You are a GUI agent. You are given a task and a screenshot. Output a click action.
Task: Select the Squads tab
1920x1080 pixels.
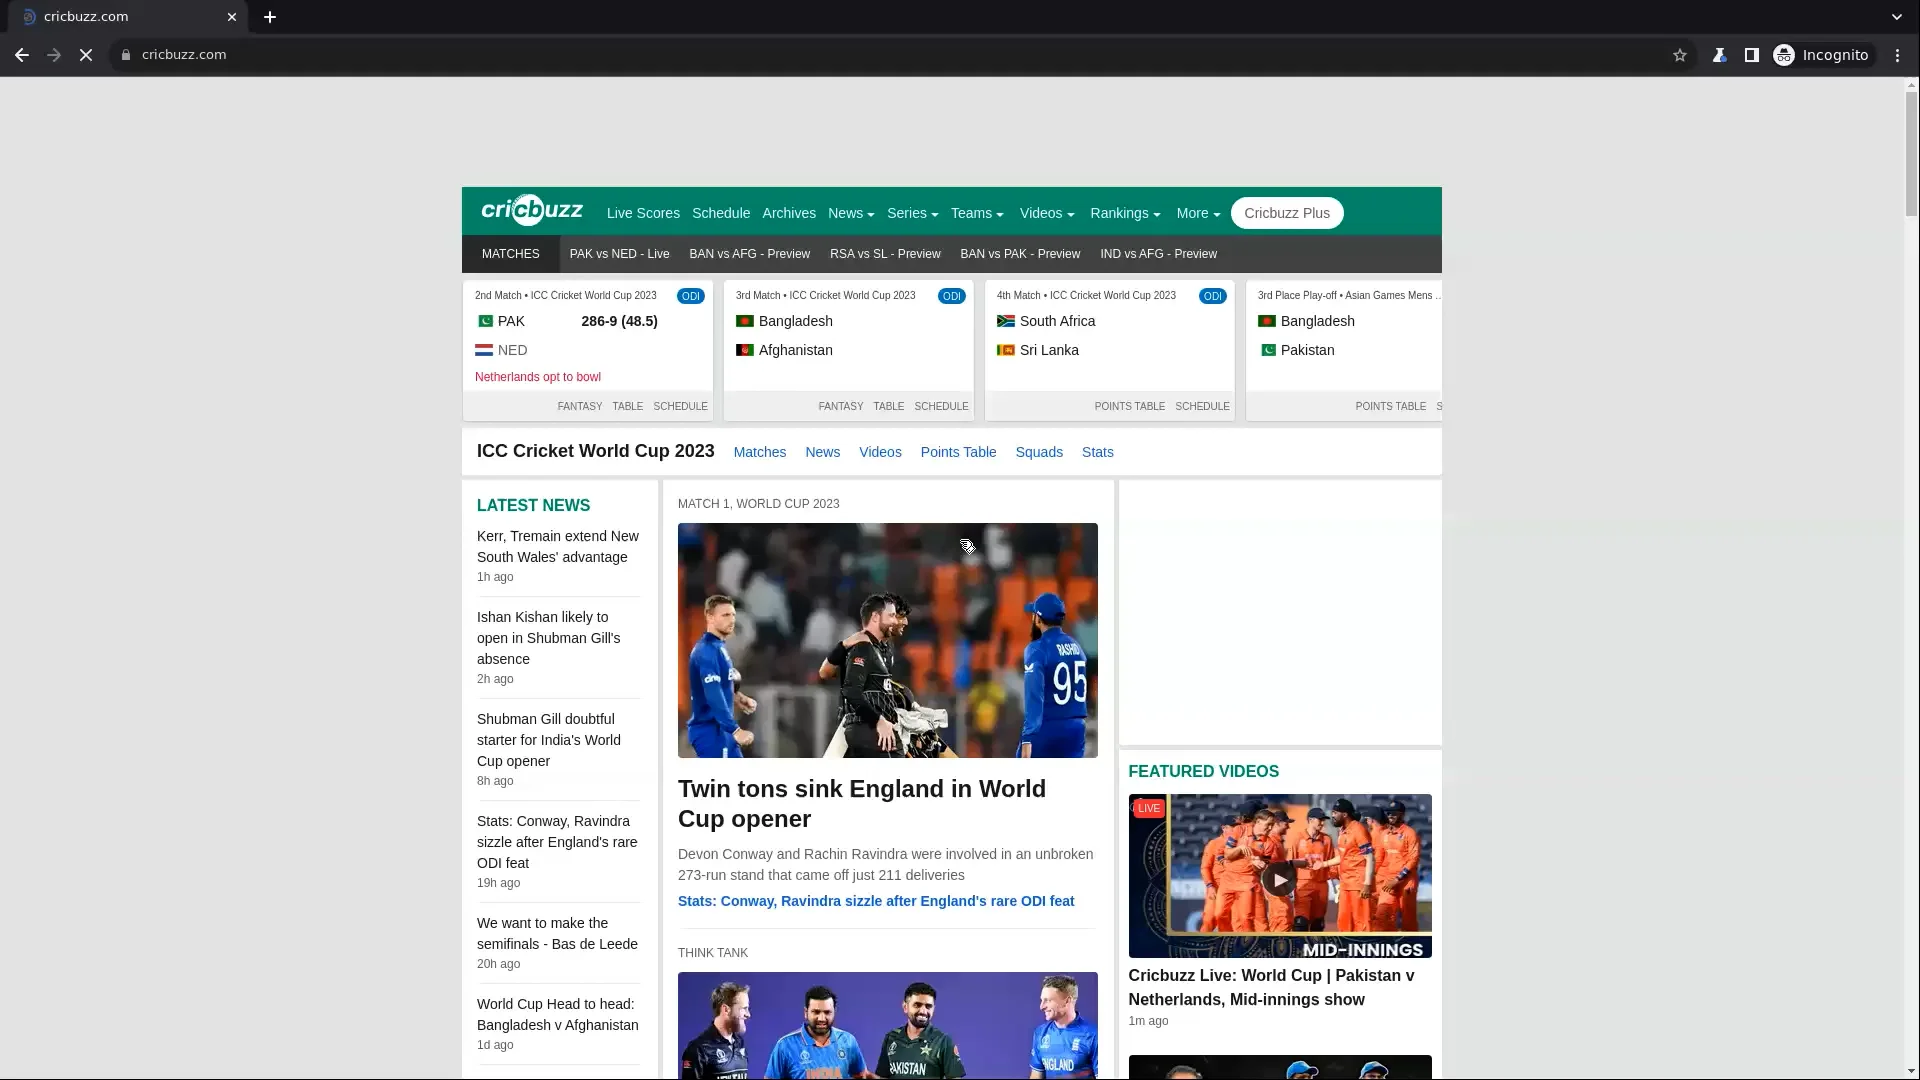1038,452
